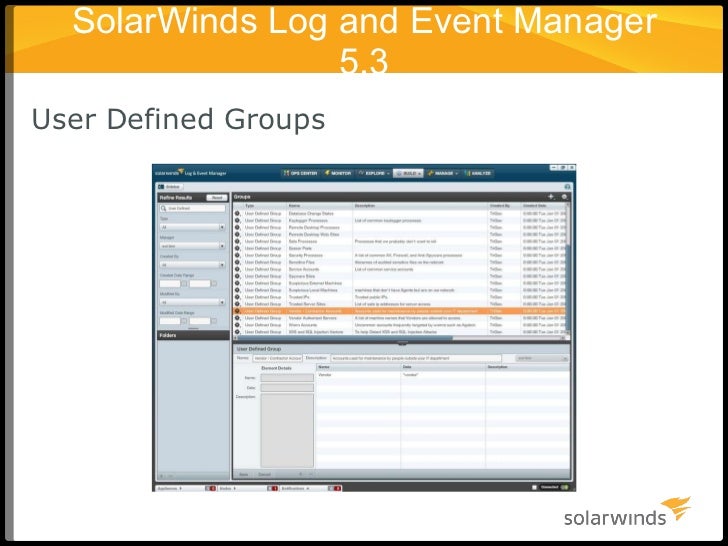Click the Reset button in Refine Results

click(x=217, y=197)
